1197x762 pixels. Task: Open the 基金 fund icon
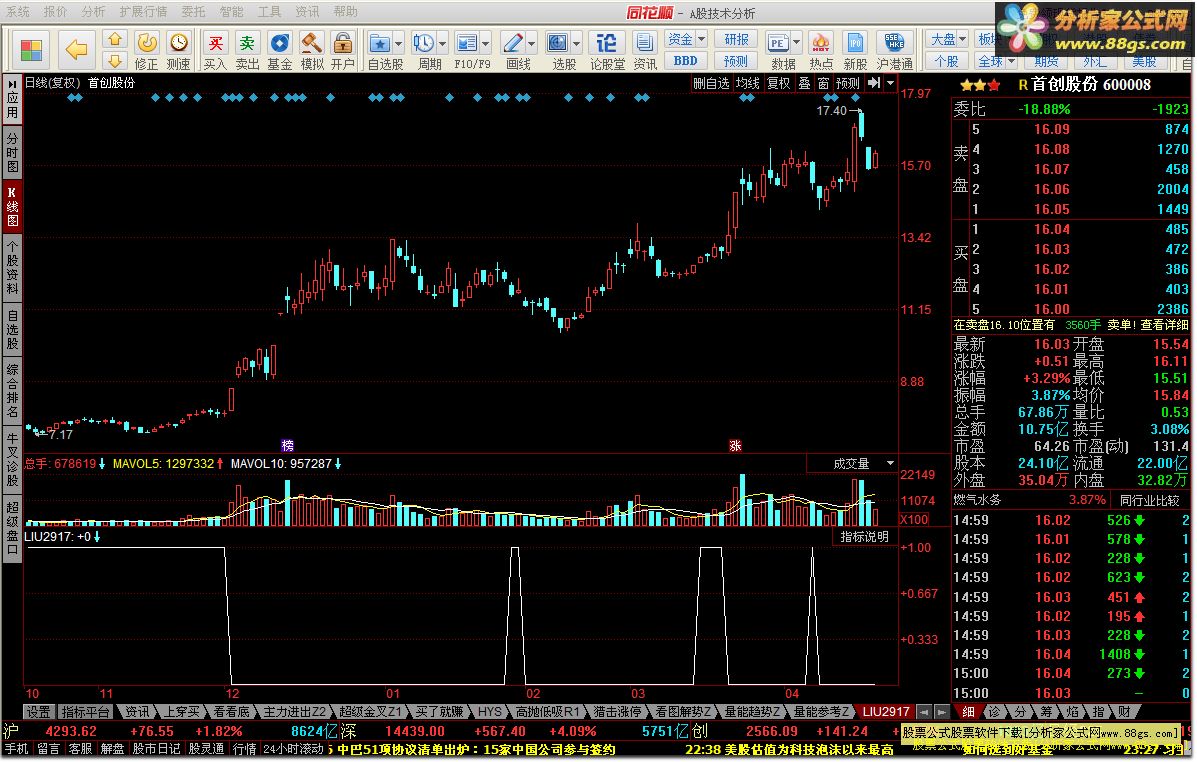[x=279, y=43]
